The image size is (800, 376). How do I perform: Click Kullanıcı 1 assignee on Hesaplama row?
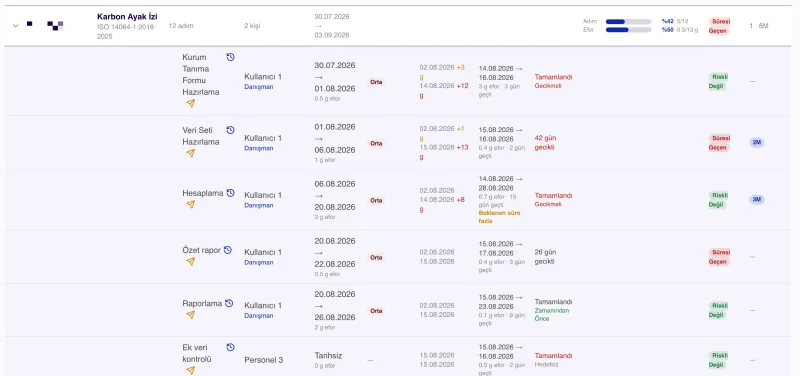tap(263, 195)
